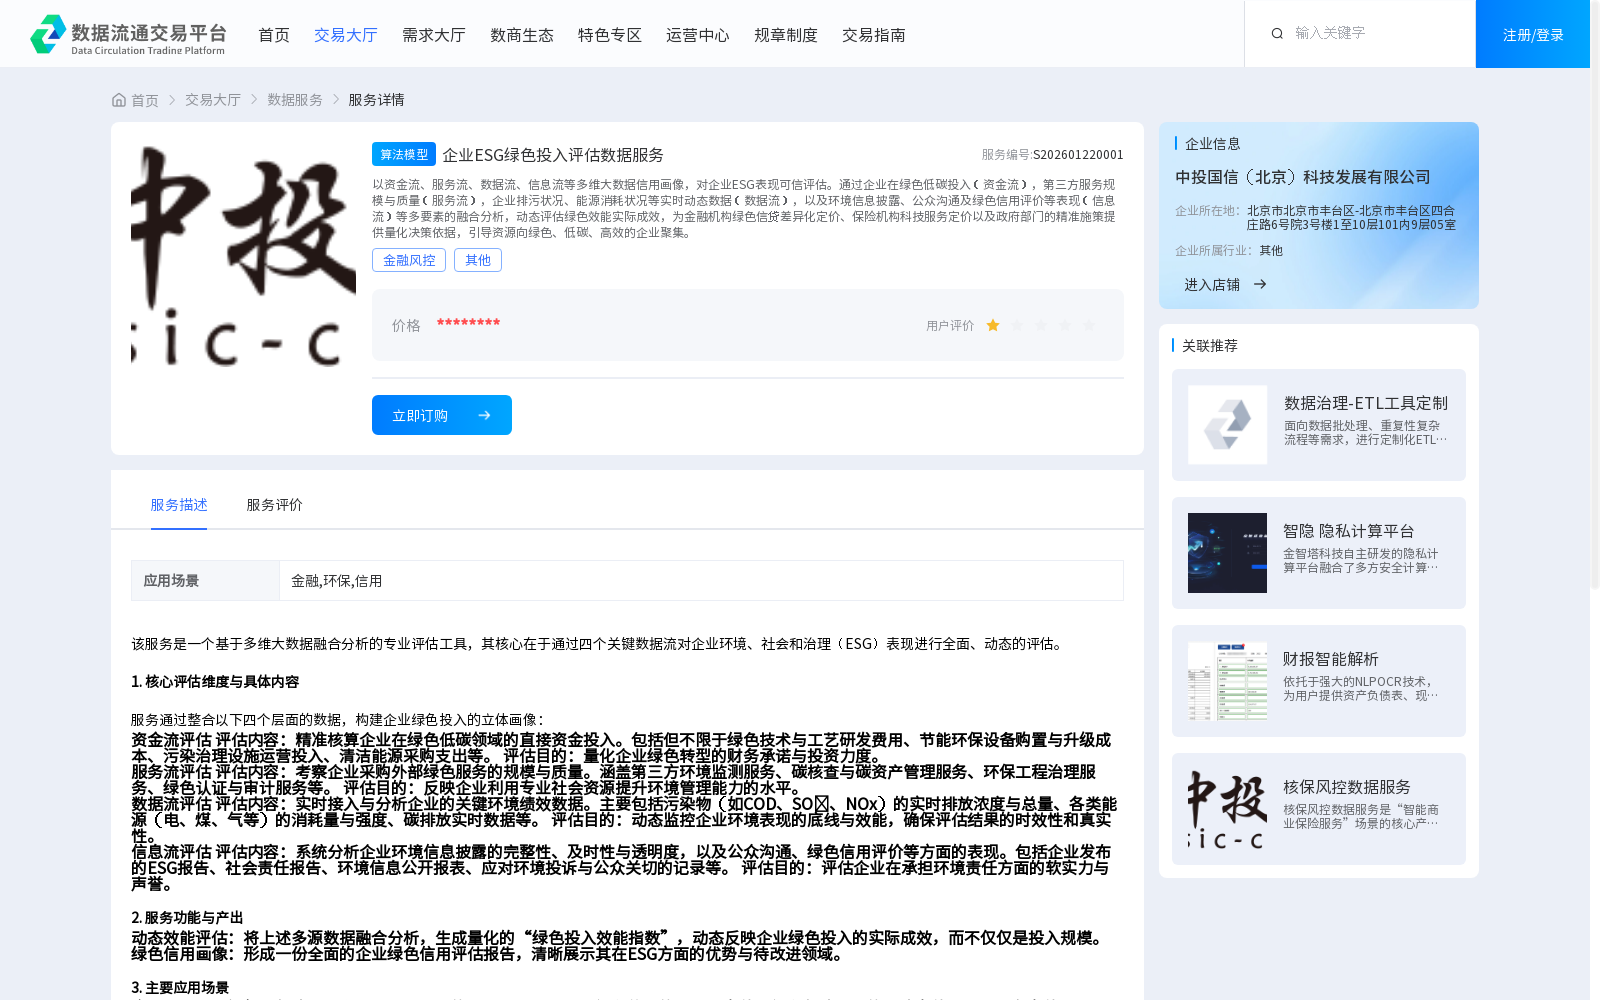The image size is (1600, 1000).
Task: Click the 交易大厅 breadcrumb link
Action: point(213,100)
